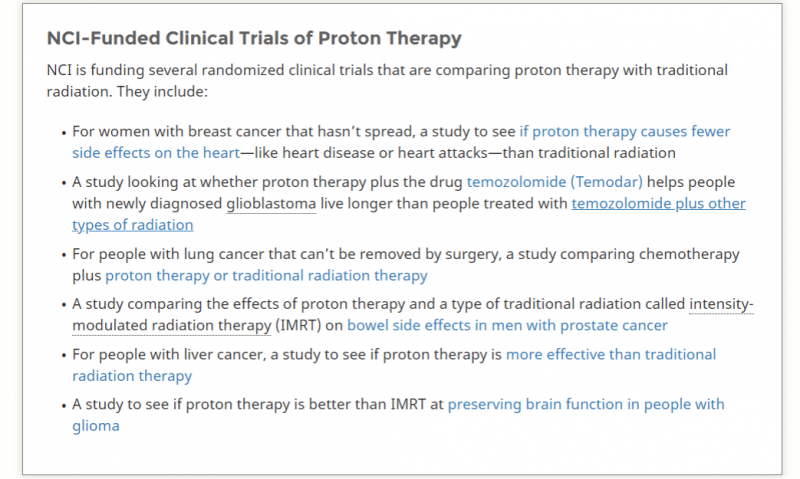Visit the 'proton therapy or traditional radiation therapy' link
The width and height of the screenshot is (800, 479).
(266, 275)
